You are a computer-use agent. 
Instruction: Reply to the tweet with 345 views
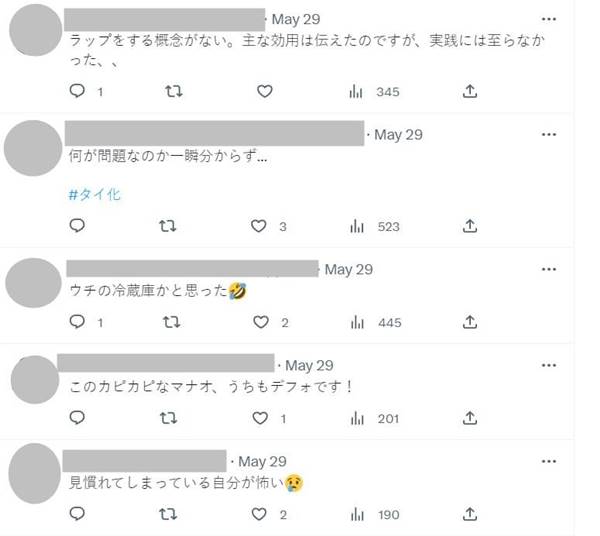click(77, 91)
